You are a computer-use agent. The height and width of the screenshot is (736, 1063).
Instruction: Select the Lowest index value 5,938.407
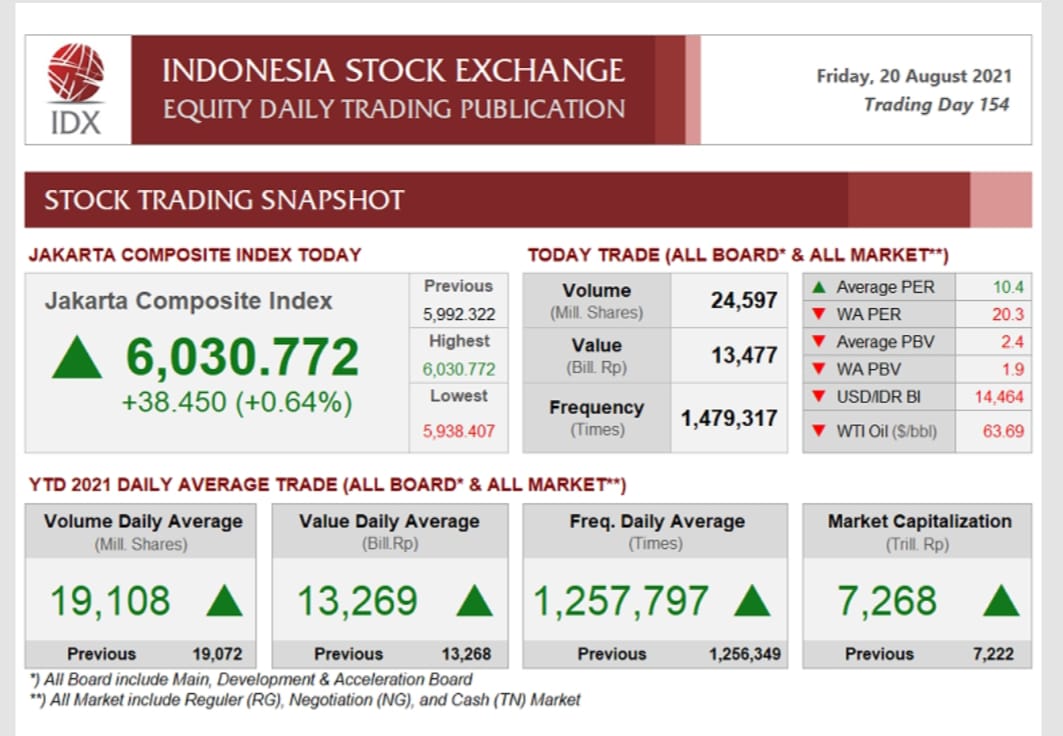click(458, 432)
